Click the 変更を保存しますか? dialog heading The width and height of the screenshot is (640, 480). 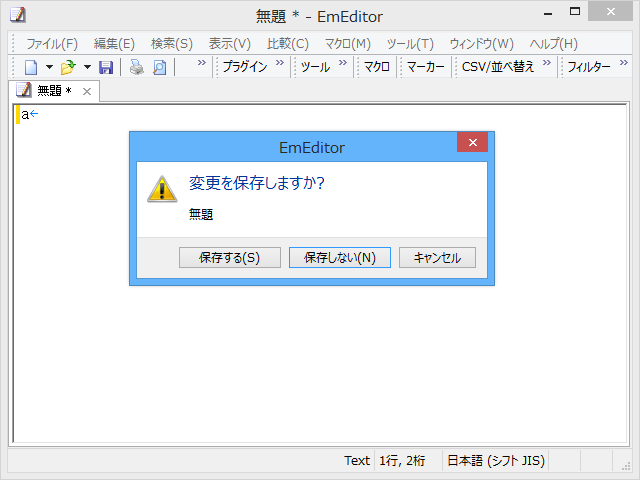point(257,183)
